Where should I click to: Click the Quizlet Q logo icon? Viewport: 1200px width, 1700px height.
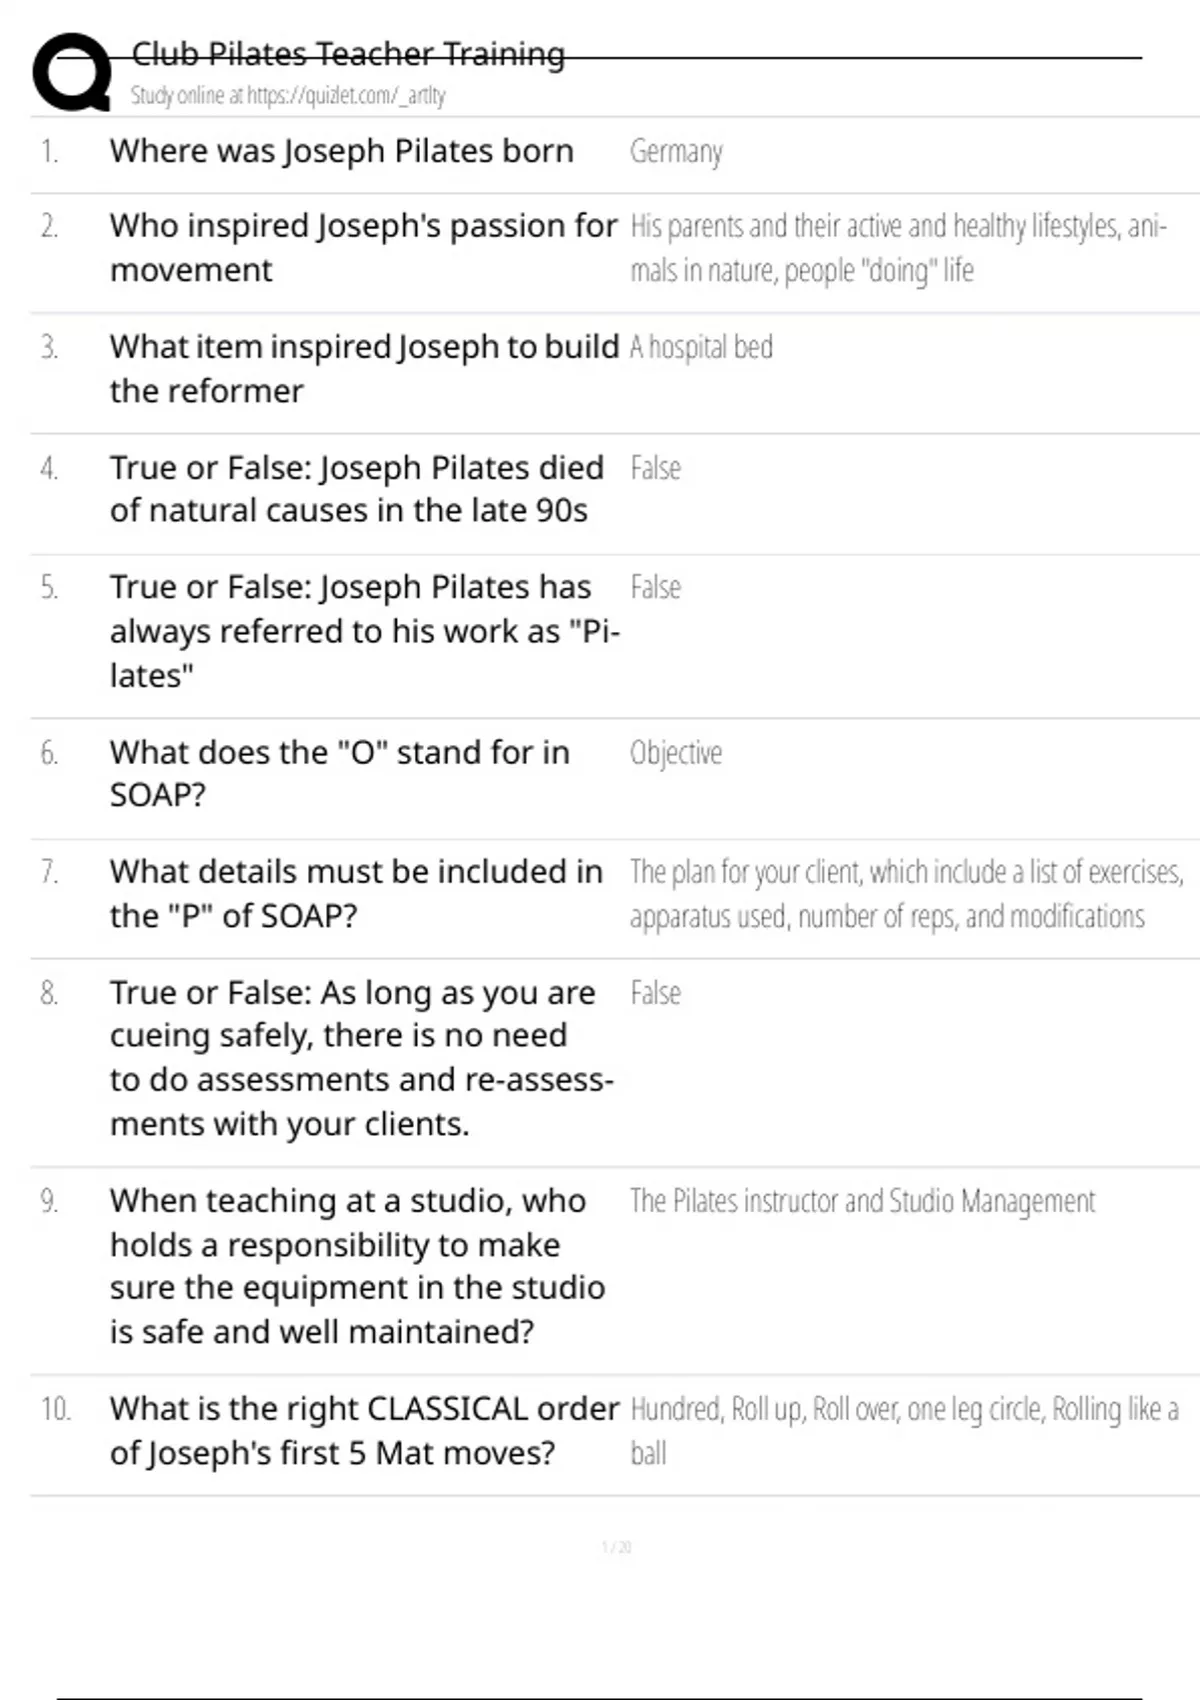[x=72, y=73]
